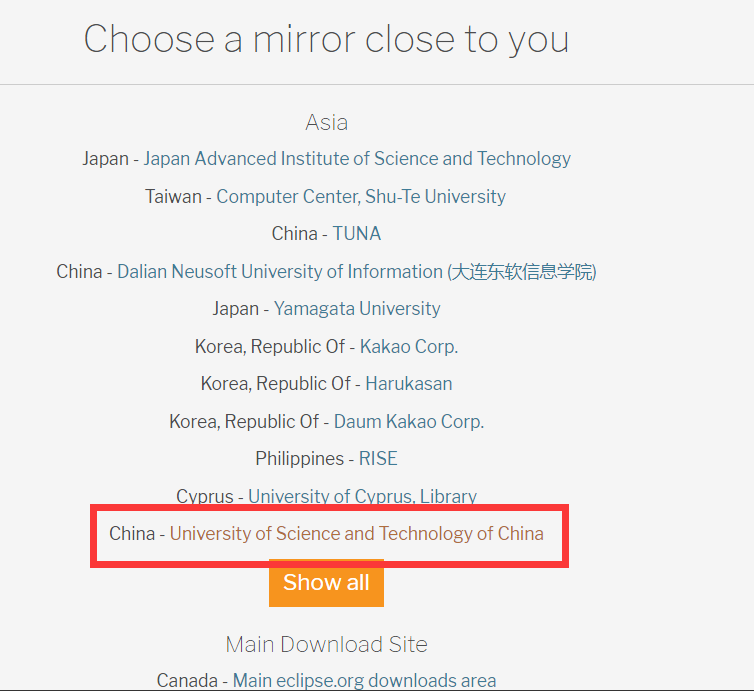Viewport: 754px width, 691px height.
Task: Click the 'Korea, Republic Of' text beside Harukasan
Action: (276, 384)
